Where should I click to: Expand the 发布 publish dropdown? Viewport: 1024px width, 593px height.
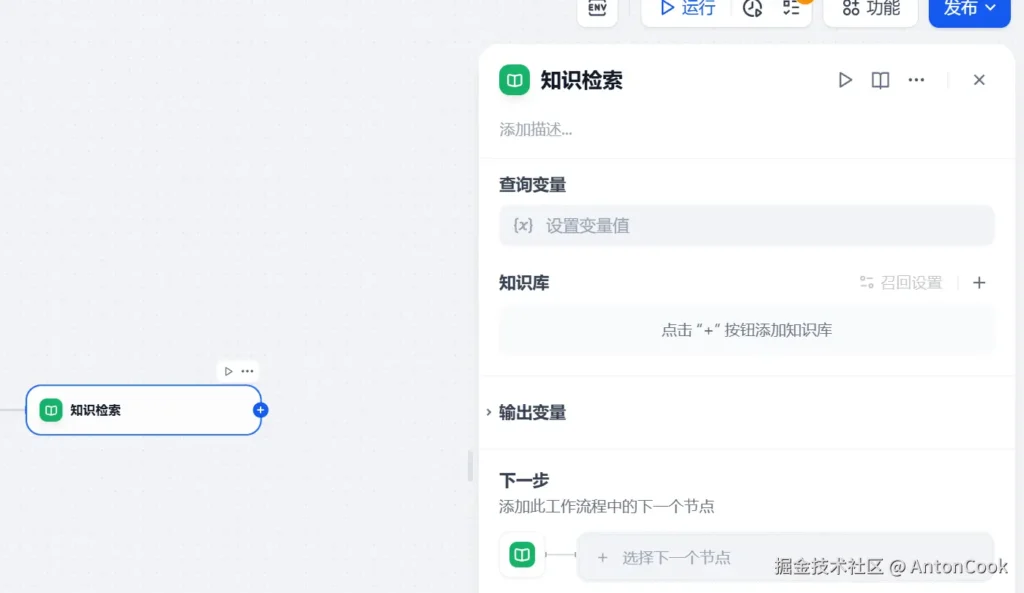click(969, 8)
